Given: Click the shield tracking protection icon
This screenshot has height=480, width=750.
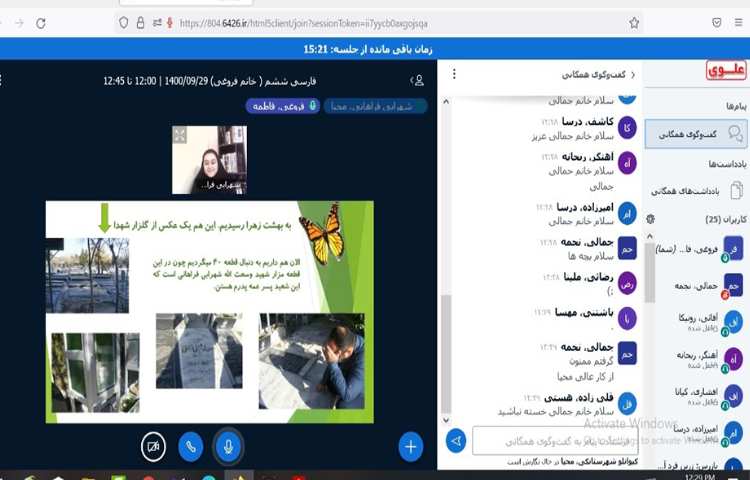Looking at the screenshot, I should (x=123, y=22).
